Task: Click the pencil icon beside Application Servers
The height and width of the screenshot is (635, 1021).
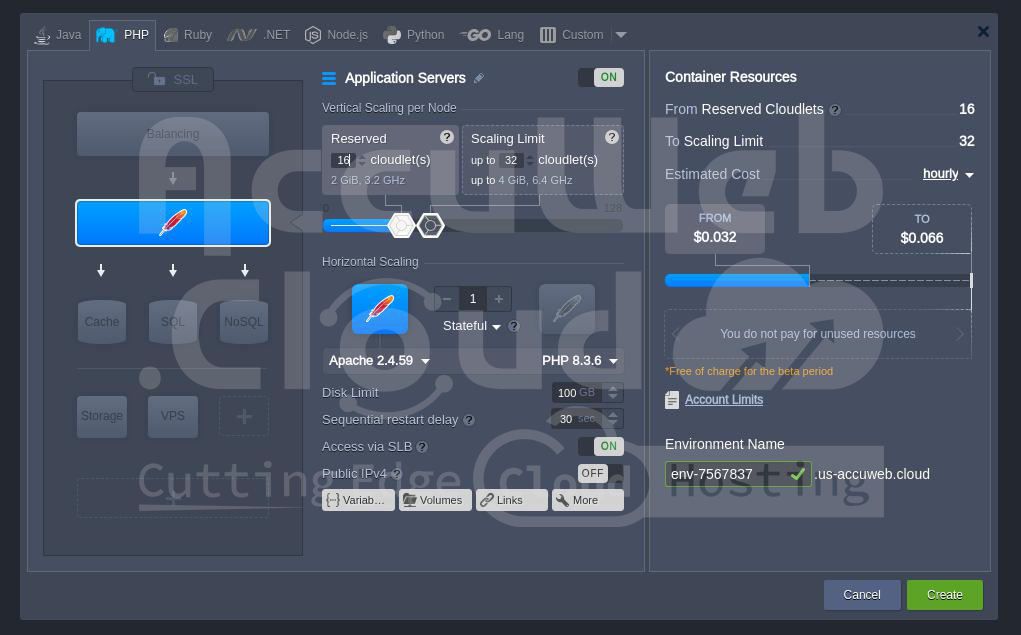Action: point(479,78)
